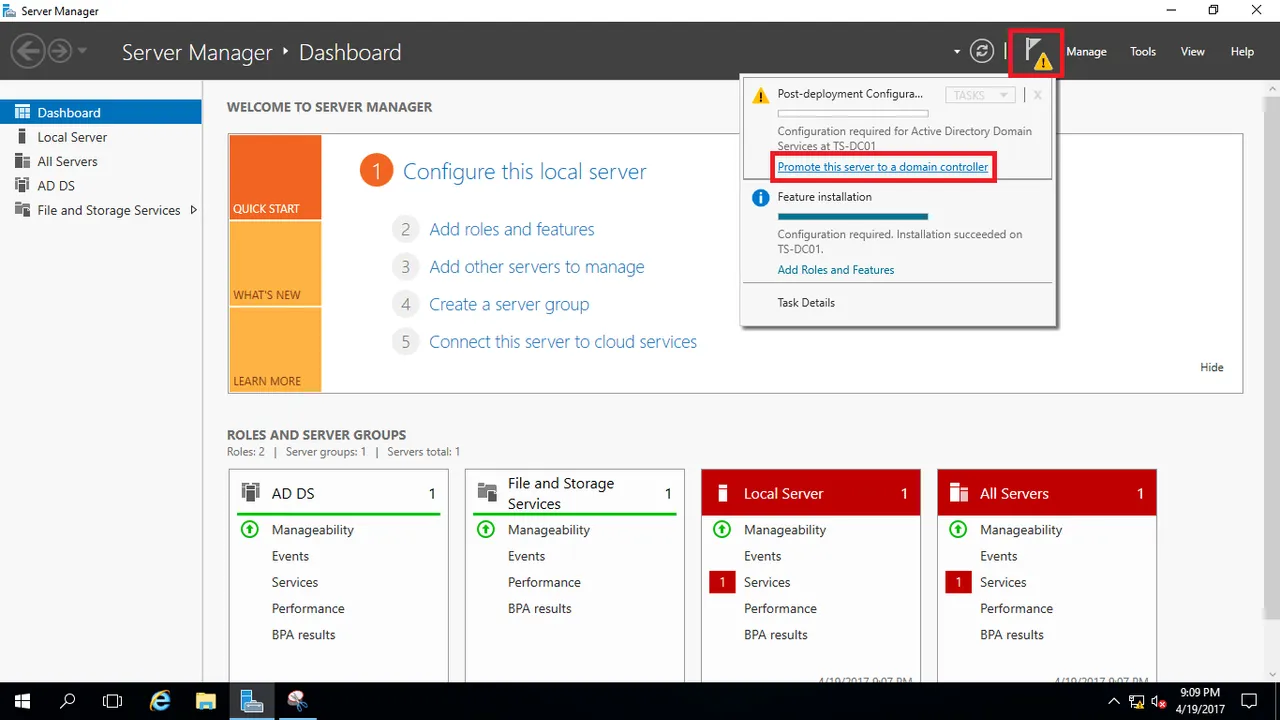Viewport: 1280px width, 720px height.
Task: Click AD DS Manageability status icon
Action: 250,529
